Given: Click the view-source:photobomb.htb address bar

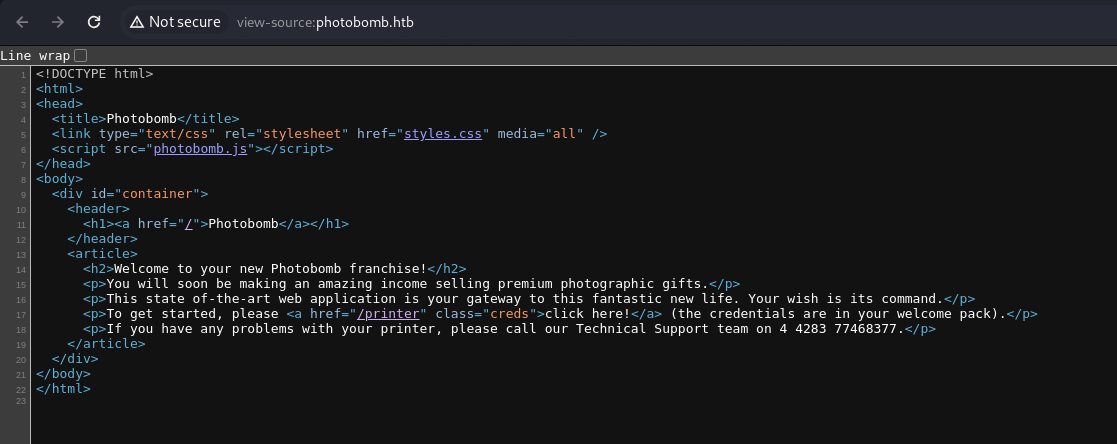Looking at the screenshot, I should 325,22.
